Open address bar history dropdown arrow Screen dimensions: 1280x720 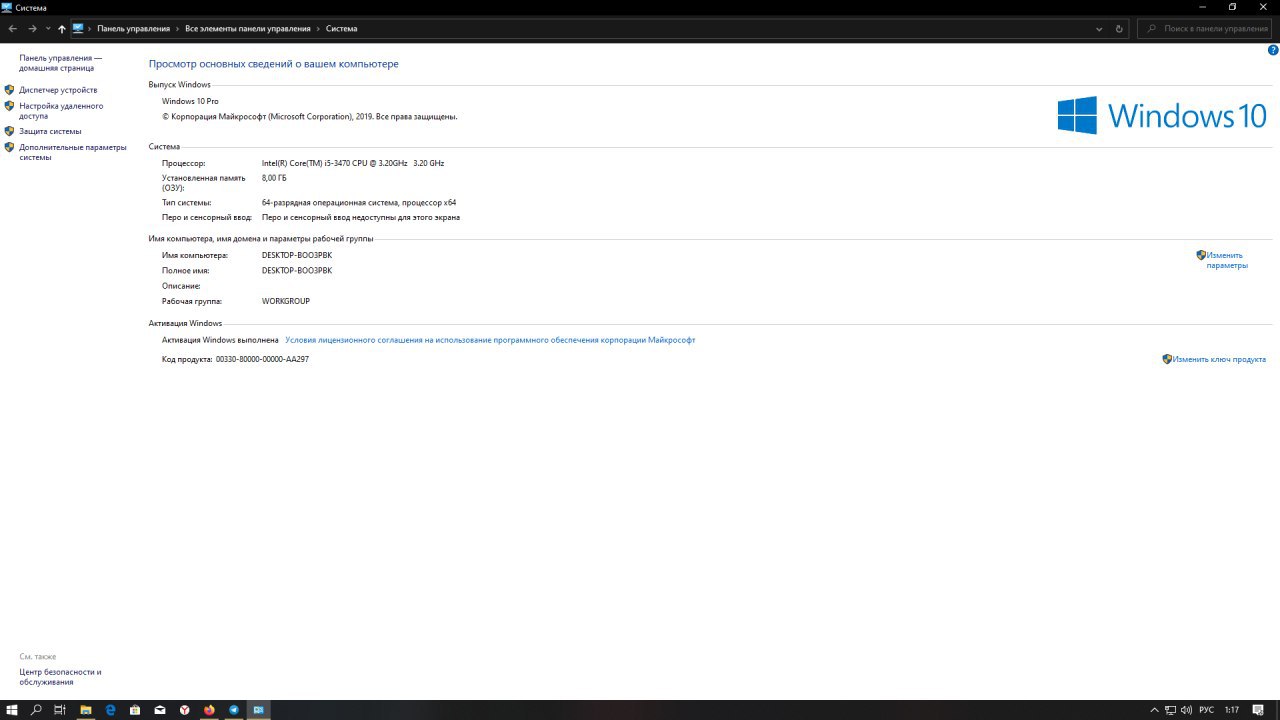coord(1099,29)
